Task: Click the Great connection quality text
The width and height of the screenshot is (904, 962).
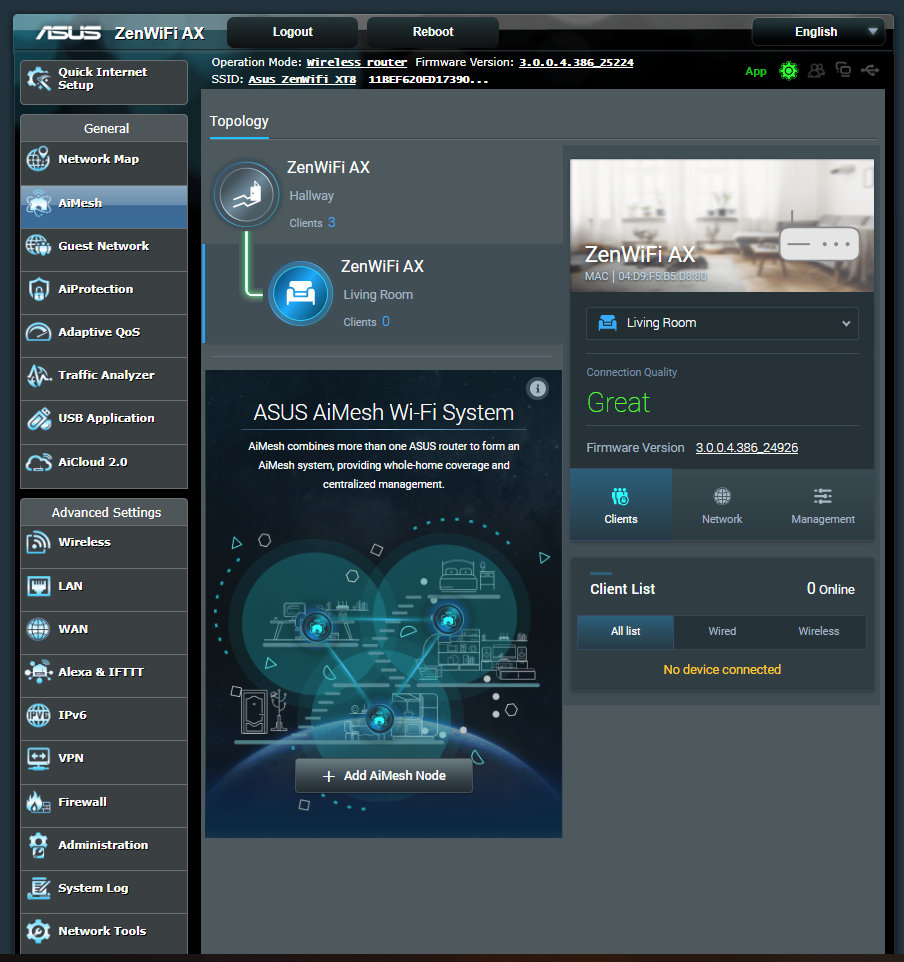Action: tap(618, 403)
